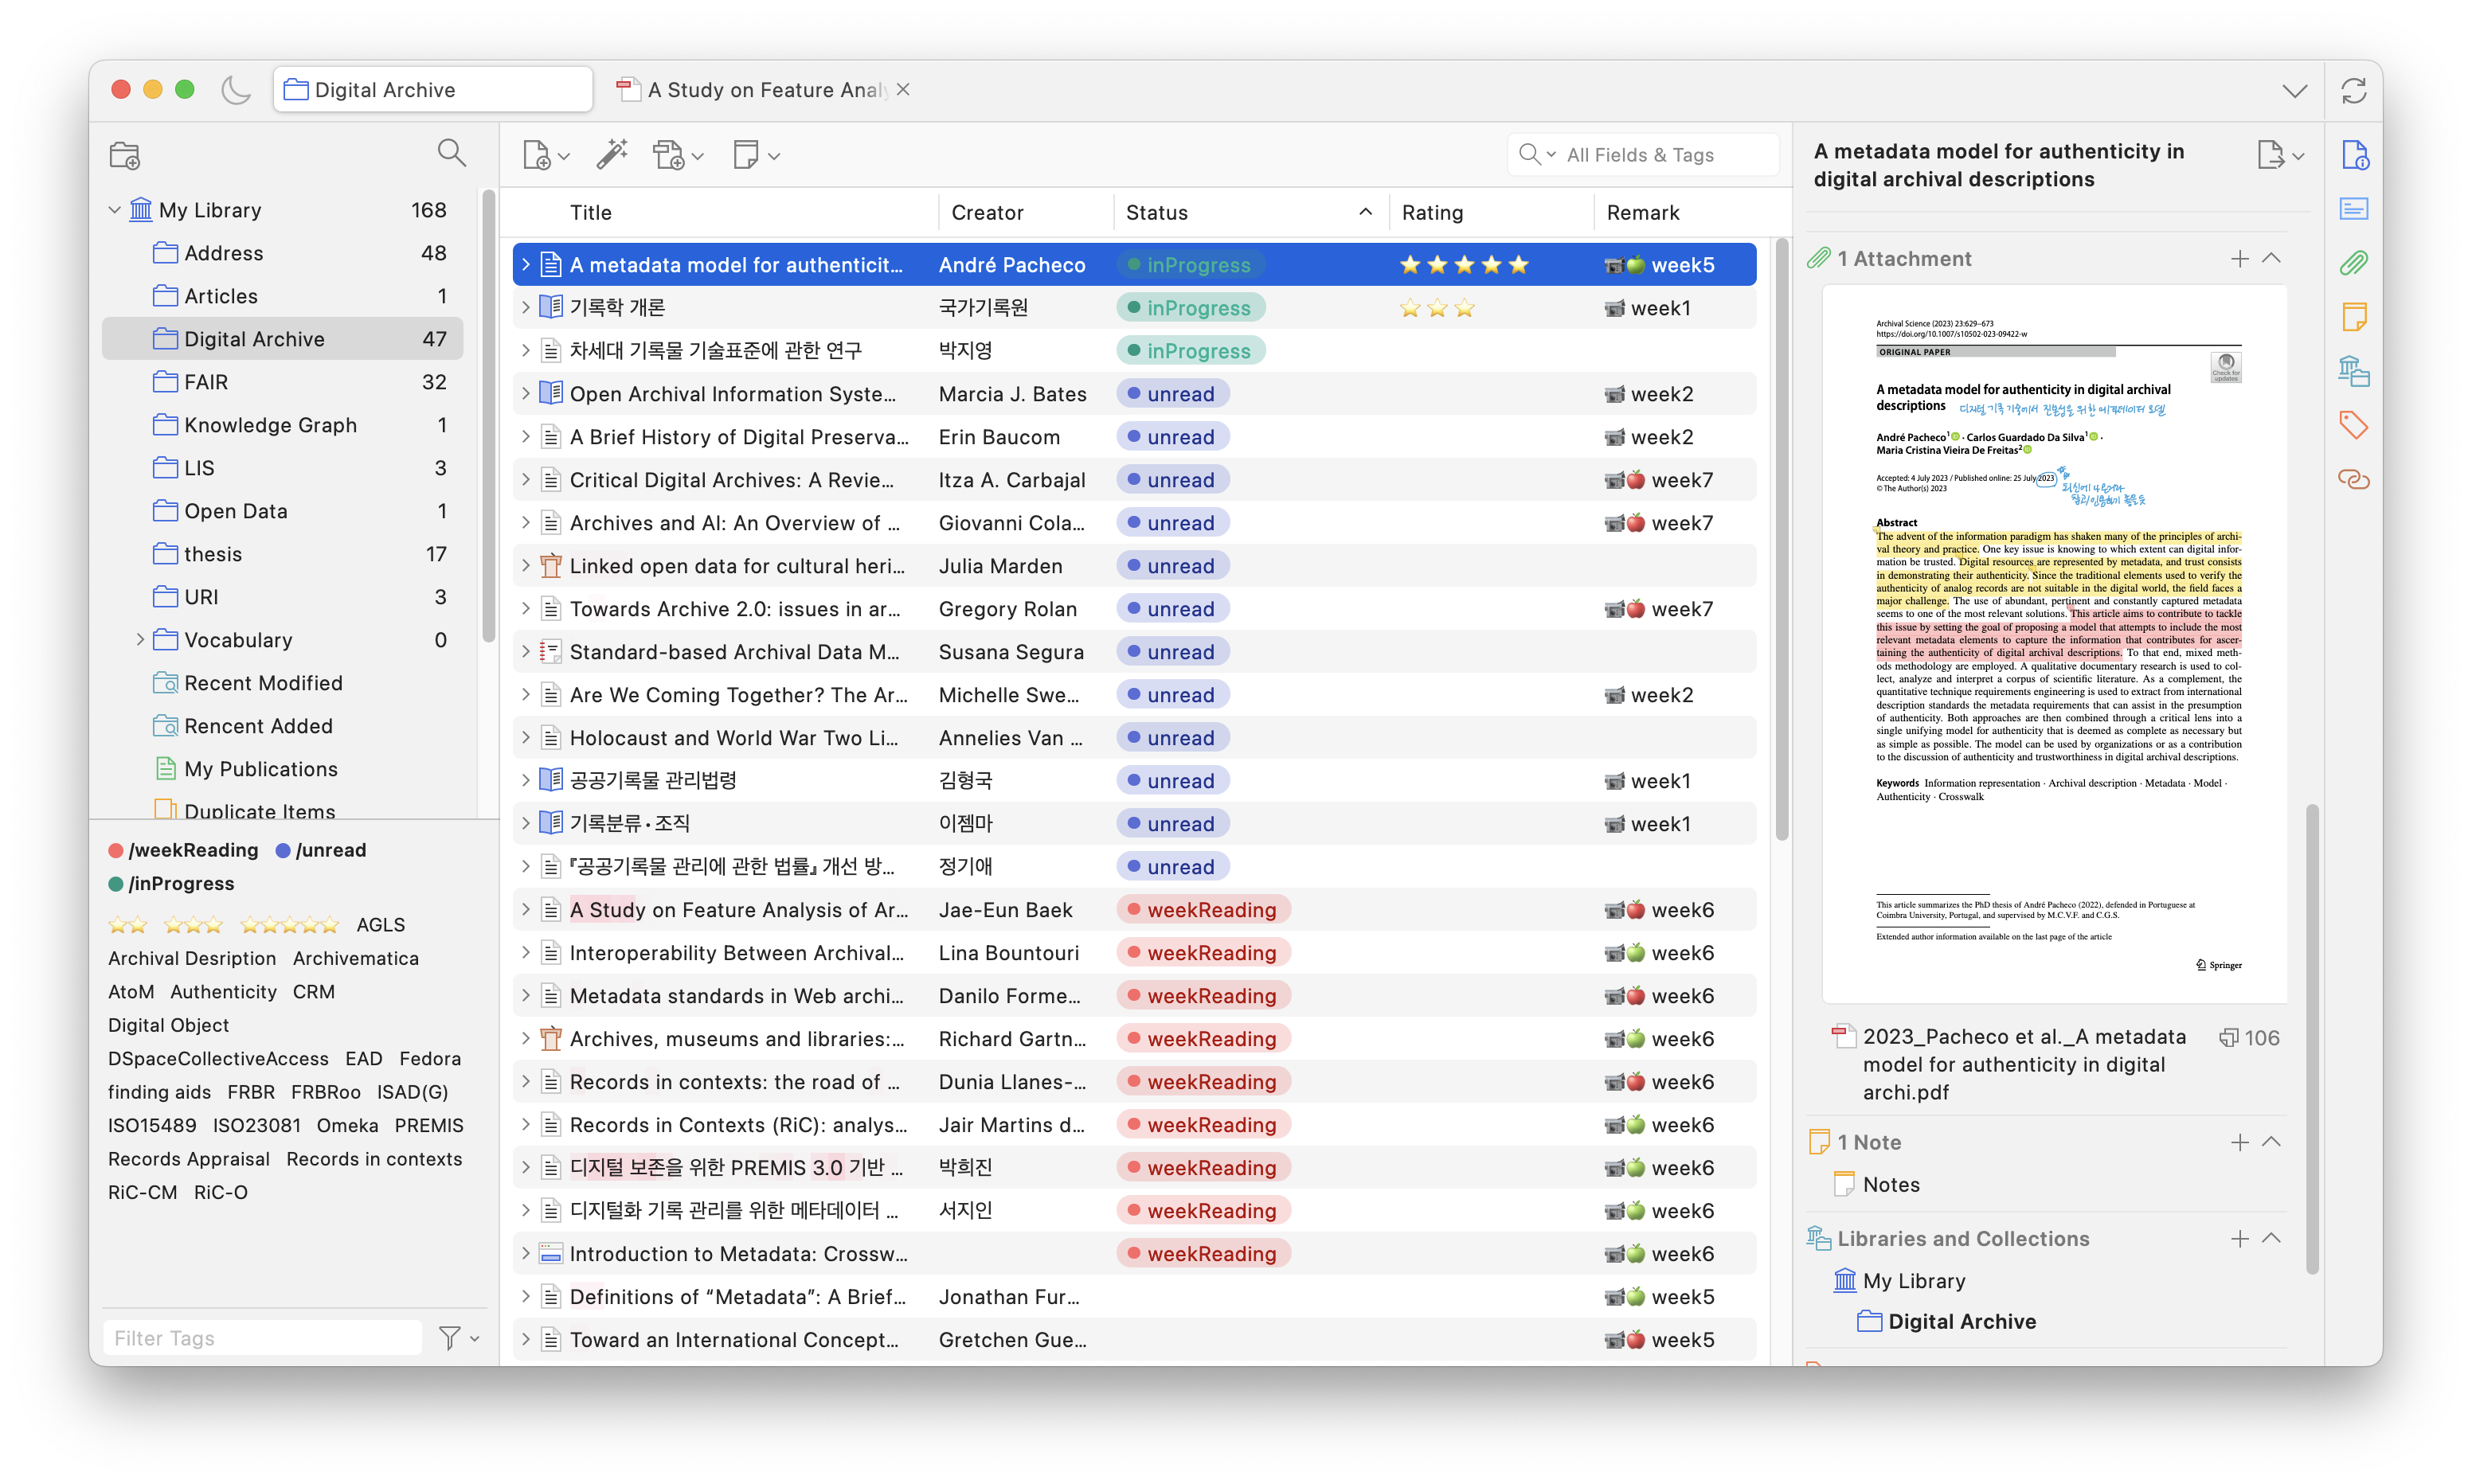This screenshot has width=2472, height=1484.
Task: Filter by the two-star rating tag
Action: click(127, 925)
